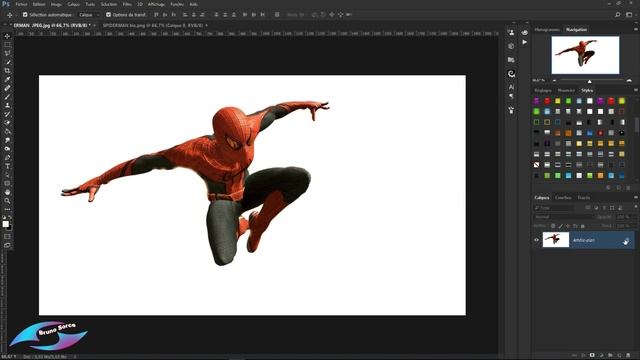The height and width of the screenshot is (360, 640).
Task: Click the foreground color swatch
Action: [x=5, y=224]
